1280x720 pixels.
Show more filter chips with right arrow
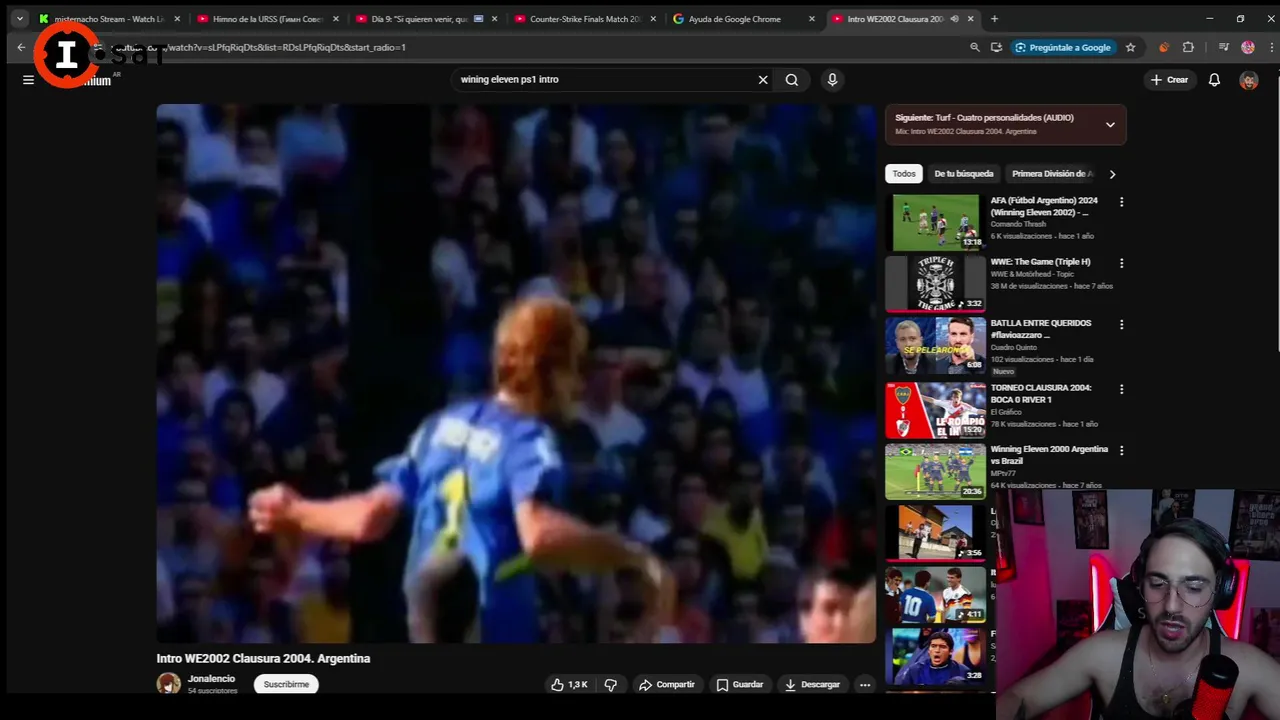pyautogui.click(x=1112, y=174)
